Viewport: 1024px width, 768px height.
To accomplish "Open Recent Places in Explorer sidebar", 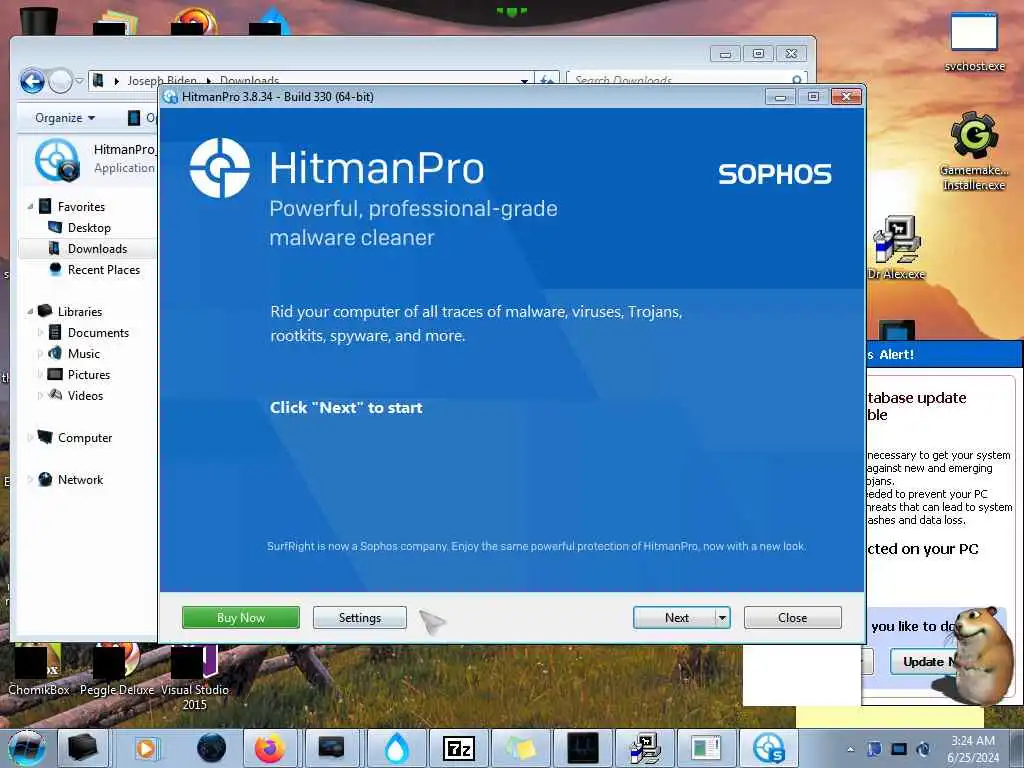I will (x=103, y=270).
